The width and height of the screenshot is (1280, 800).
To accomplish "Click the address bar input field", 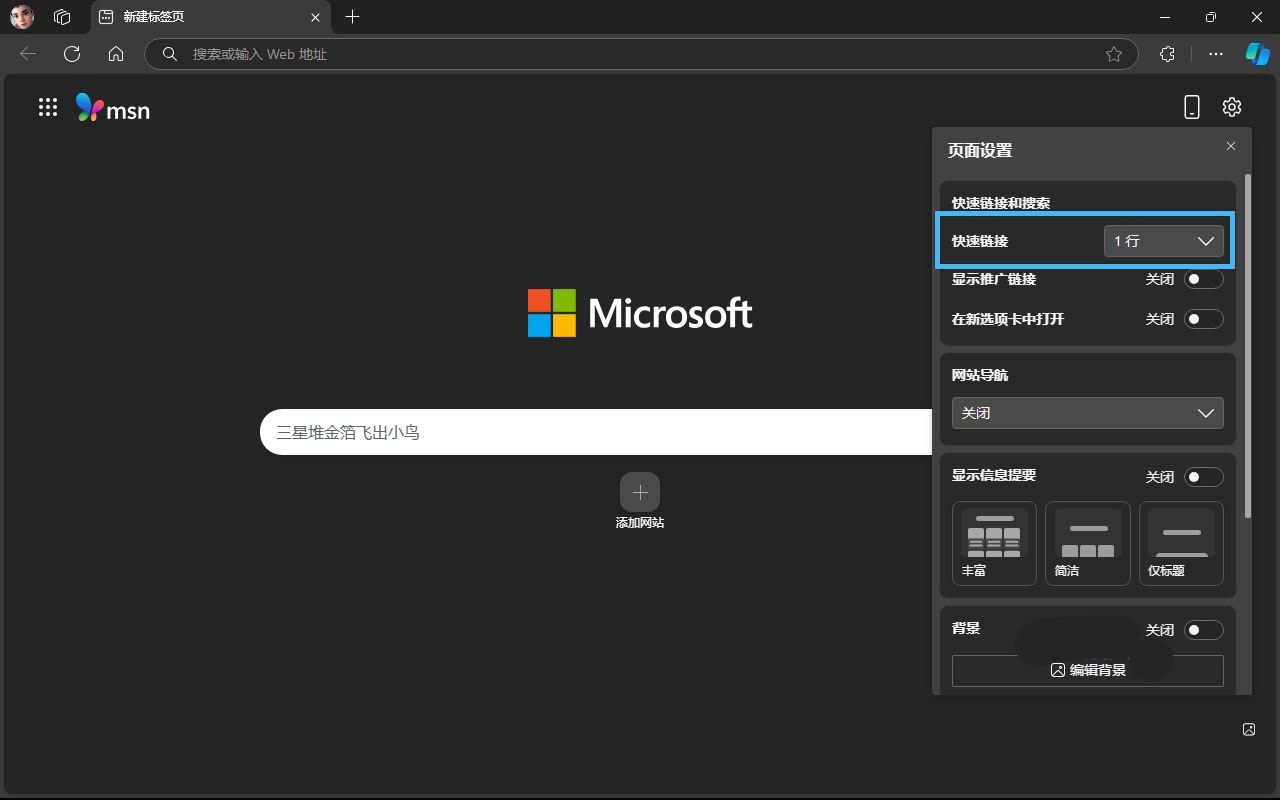I will (640, 54).
